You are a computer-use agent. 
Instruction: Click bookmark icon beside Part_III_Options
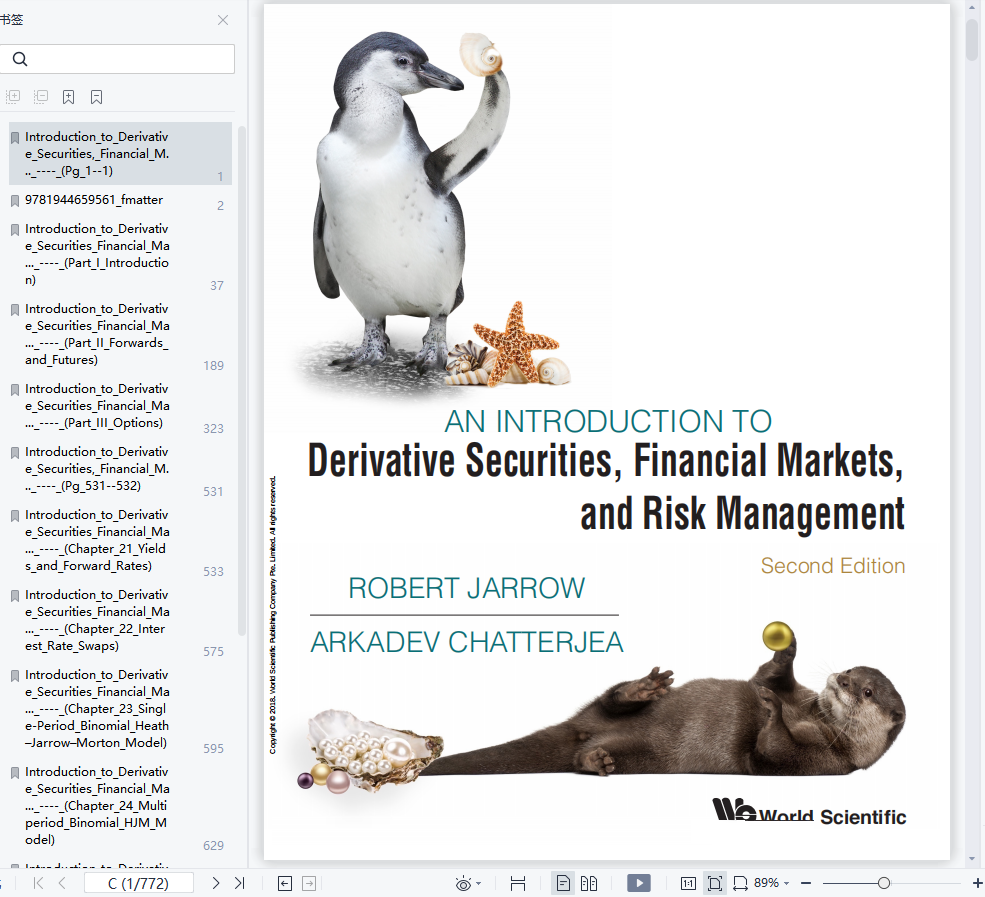click(15, 390)
